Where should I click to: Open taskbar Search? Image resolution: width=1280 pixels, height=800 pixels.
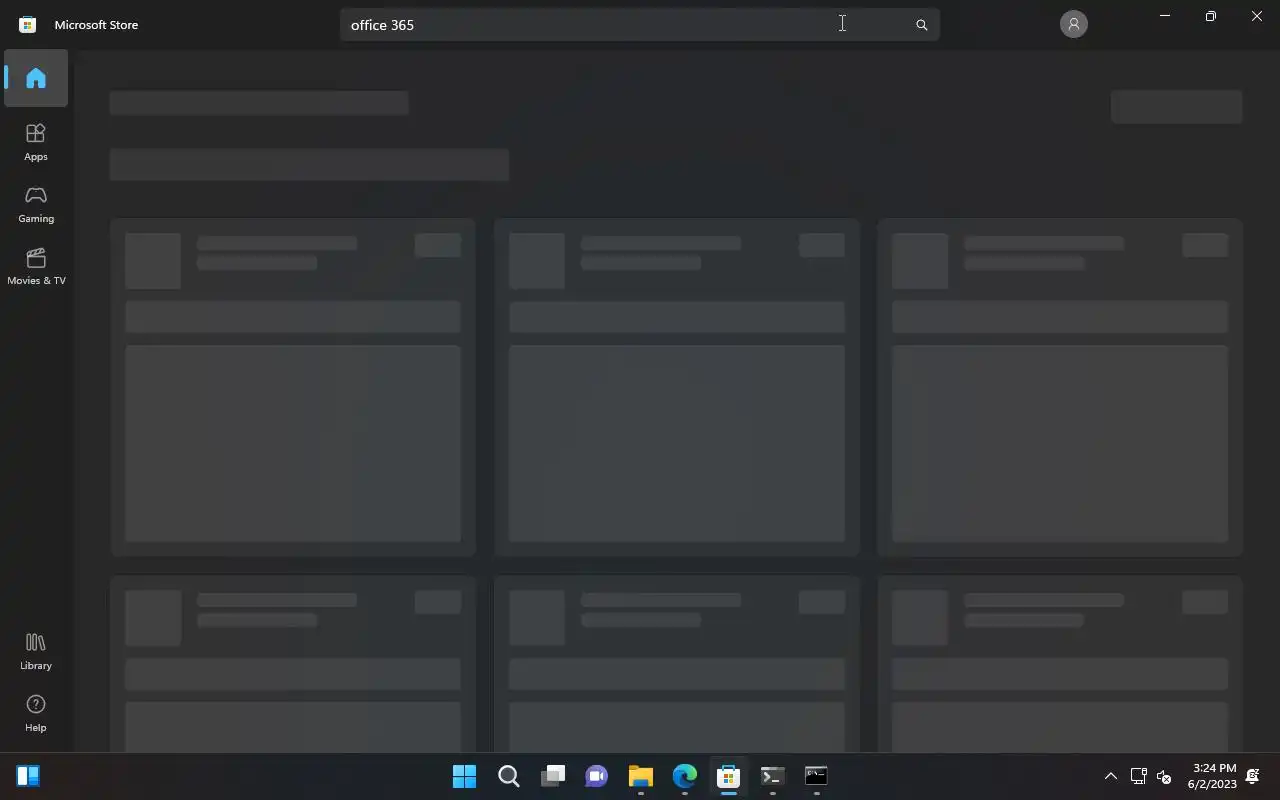click(x=508, y=776)
